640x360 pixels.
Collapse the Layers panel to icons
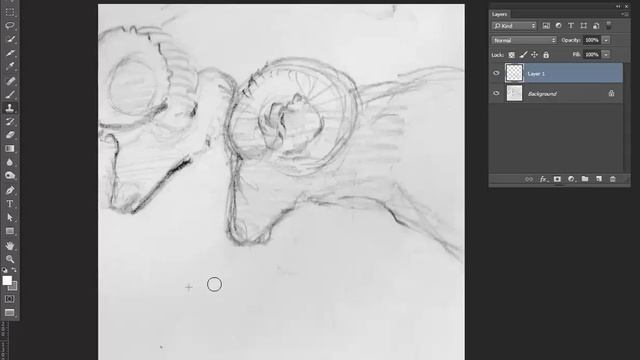click(618, 6)
